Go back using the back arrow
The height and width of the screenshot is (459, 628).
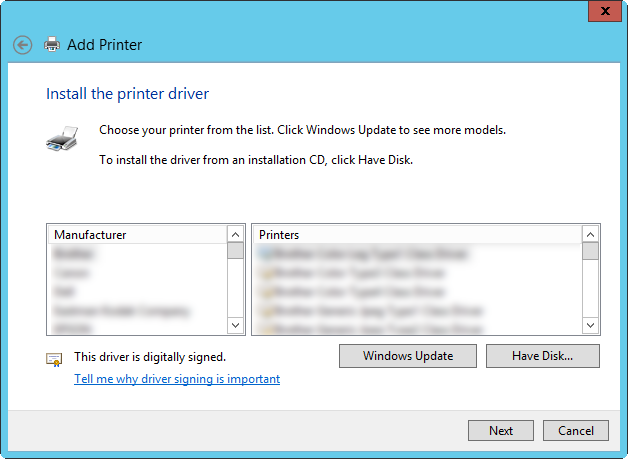tap(22, 45)
